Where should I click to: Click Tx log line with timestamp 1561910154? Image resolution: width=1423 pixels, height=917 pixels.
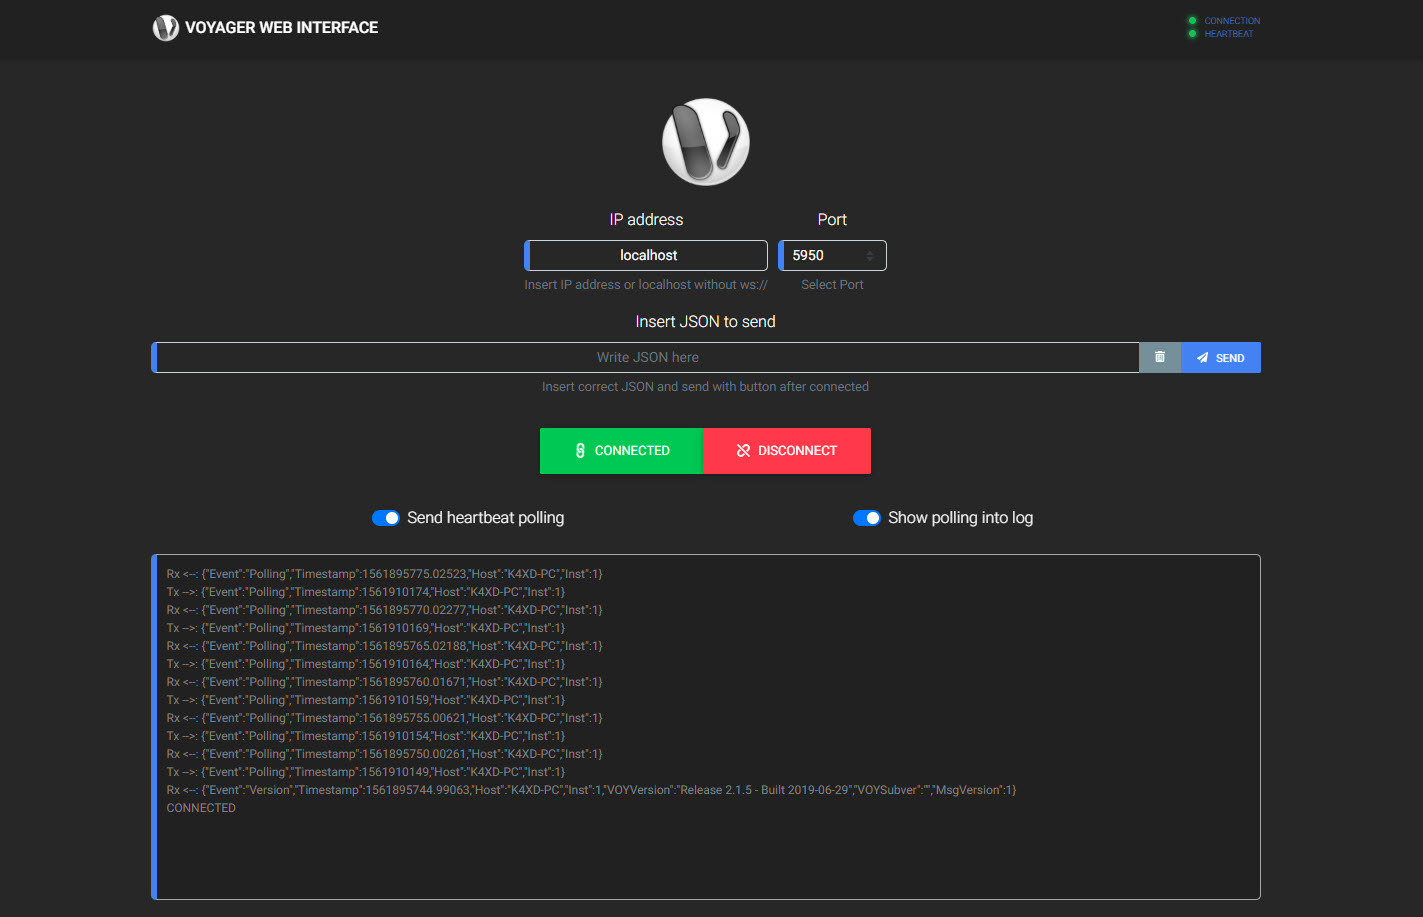tap(366, 736)
